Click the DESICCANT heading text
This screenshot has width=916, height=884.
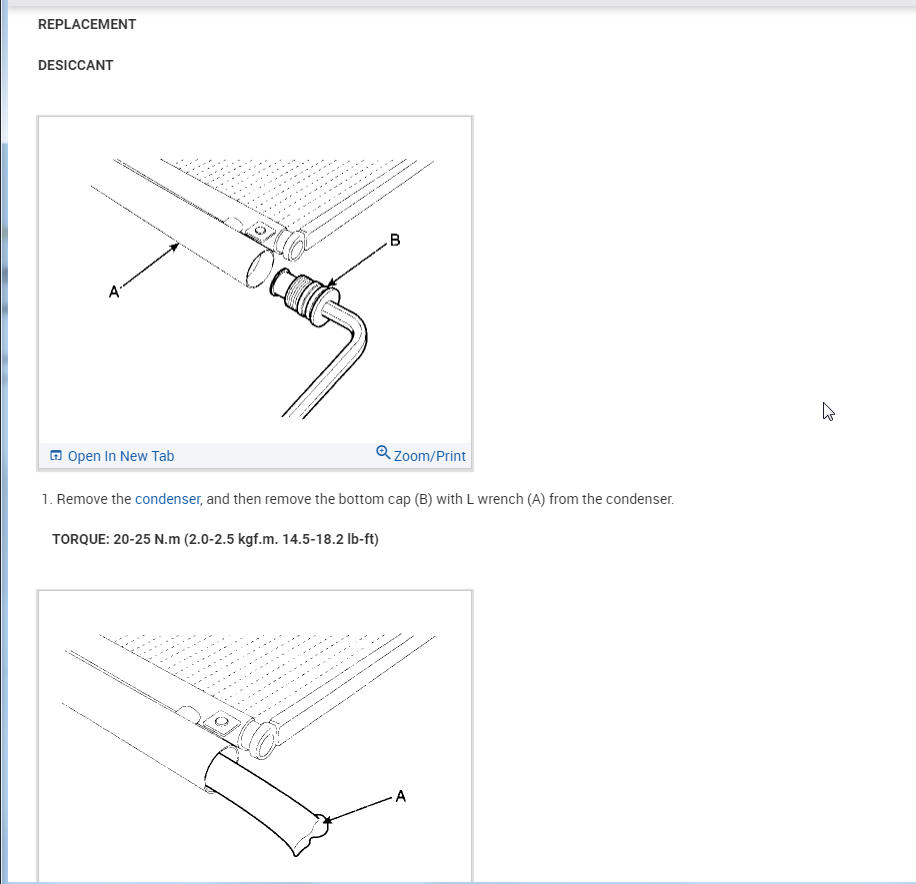pos(75,65)
